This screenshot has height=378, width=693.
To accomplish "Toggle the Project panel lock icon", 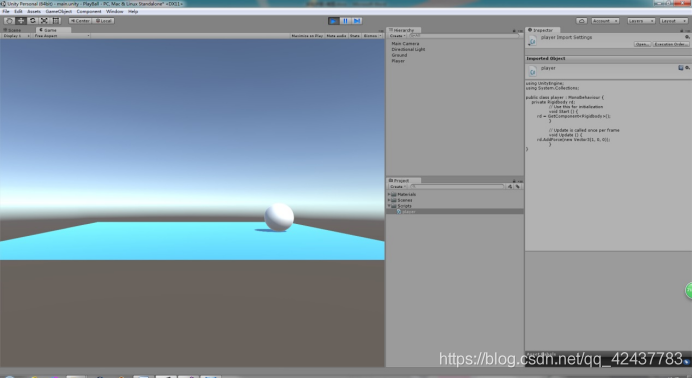I will (x=514, y=181).
